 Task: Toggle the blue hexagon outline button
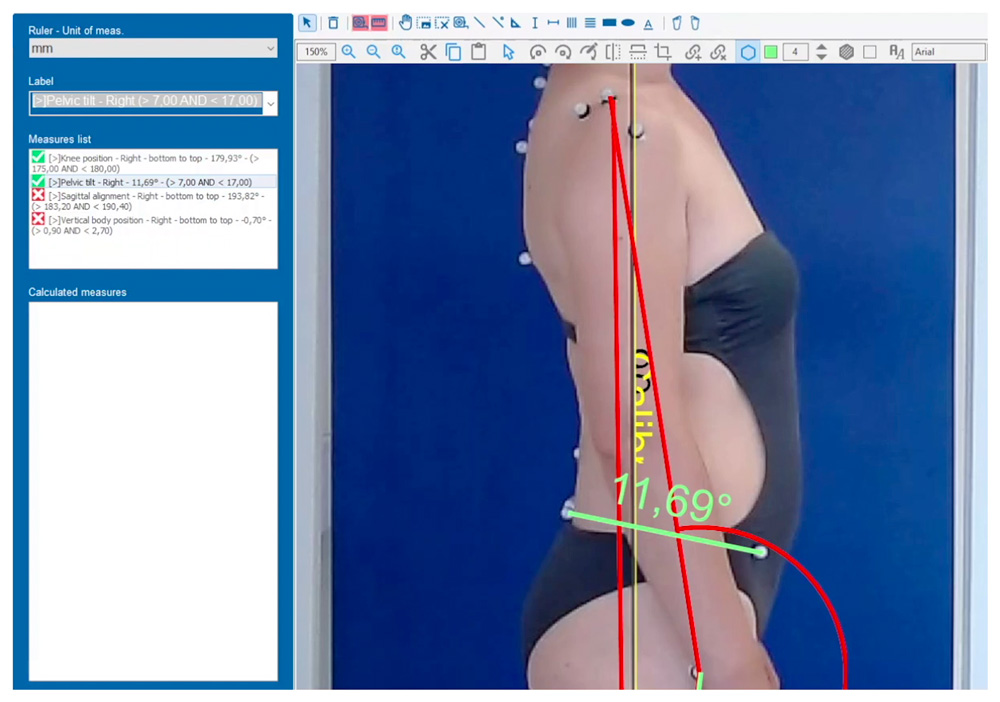(x=747, y=52)
